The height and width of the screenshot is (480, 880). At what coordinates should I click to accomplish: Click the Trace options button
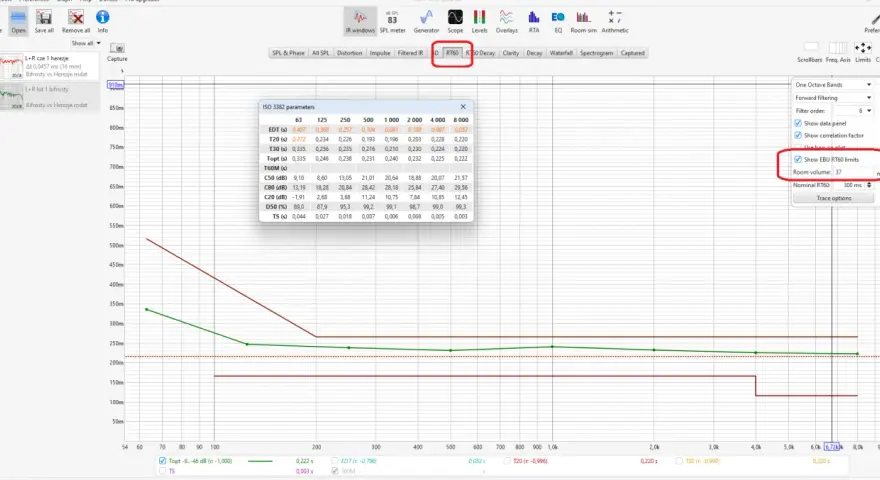(833, 198)
